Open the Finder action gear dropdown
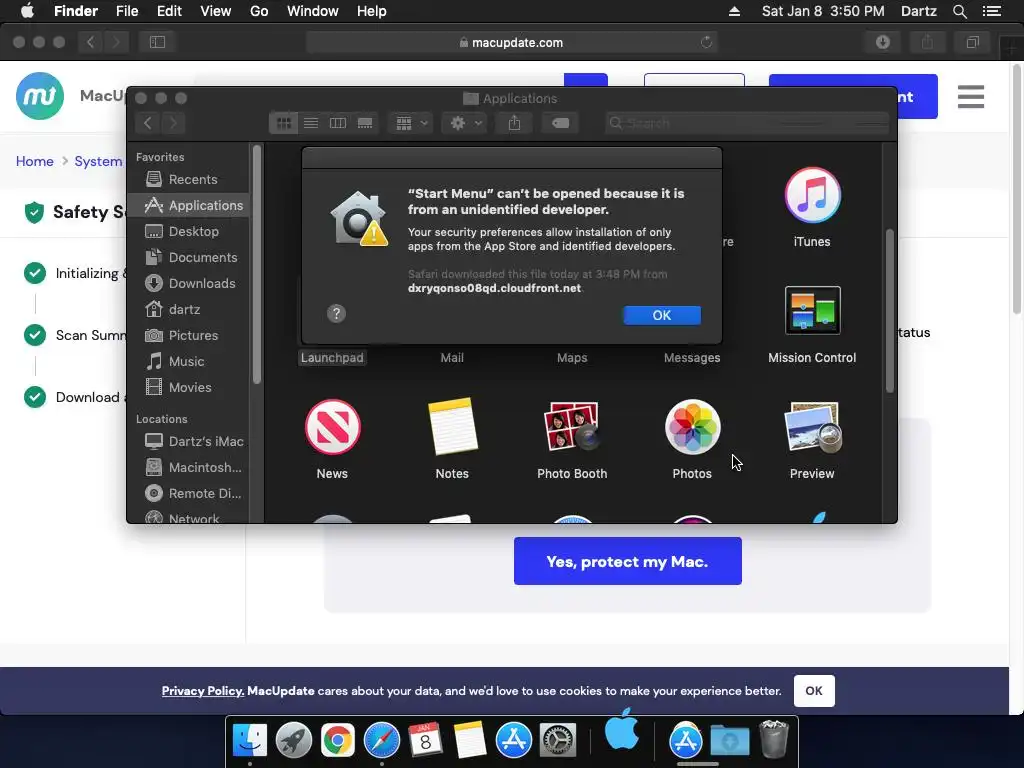The image size is (1024, 768). (464, 123)
